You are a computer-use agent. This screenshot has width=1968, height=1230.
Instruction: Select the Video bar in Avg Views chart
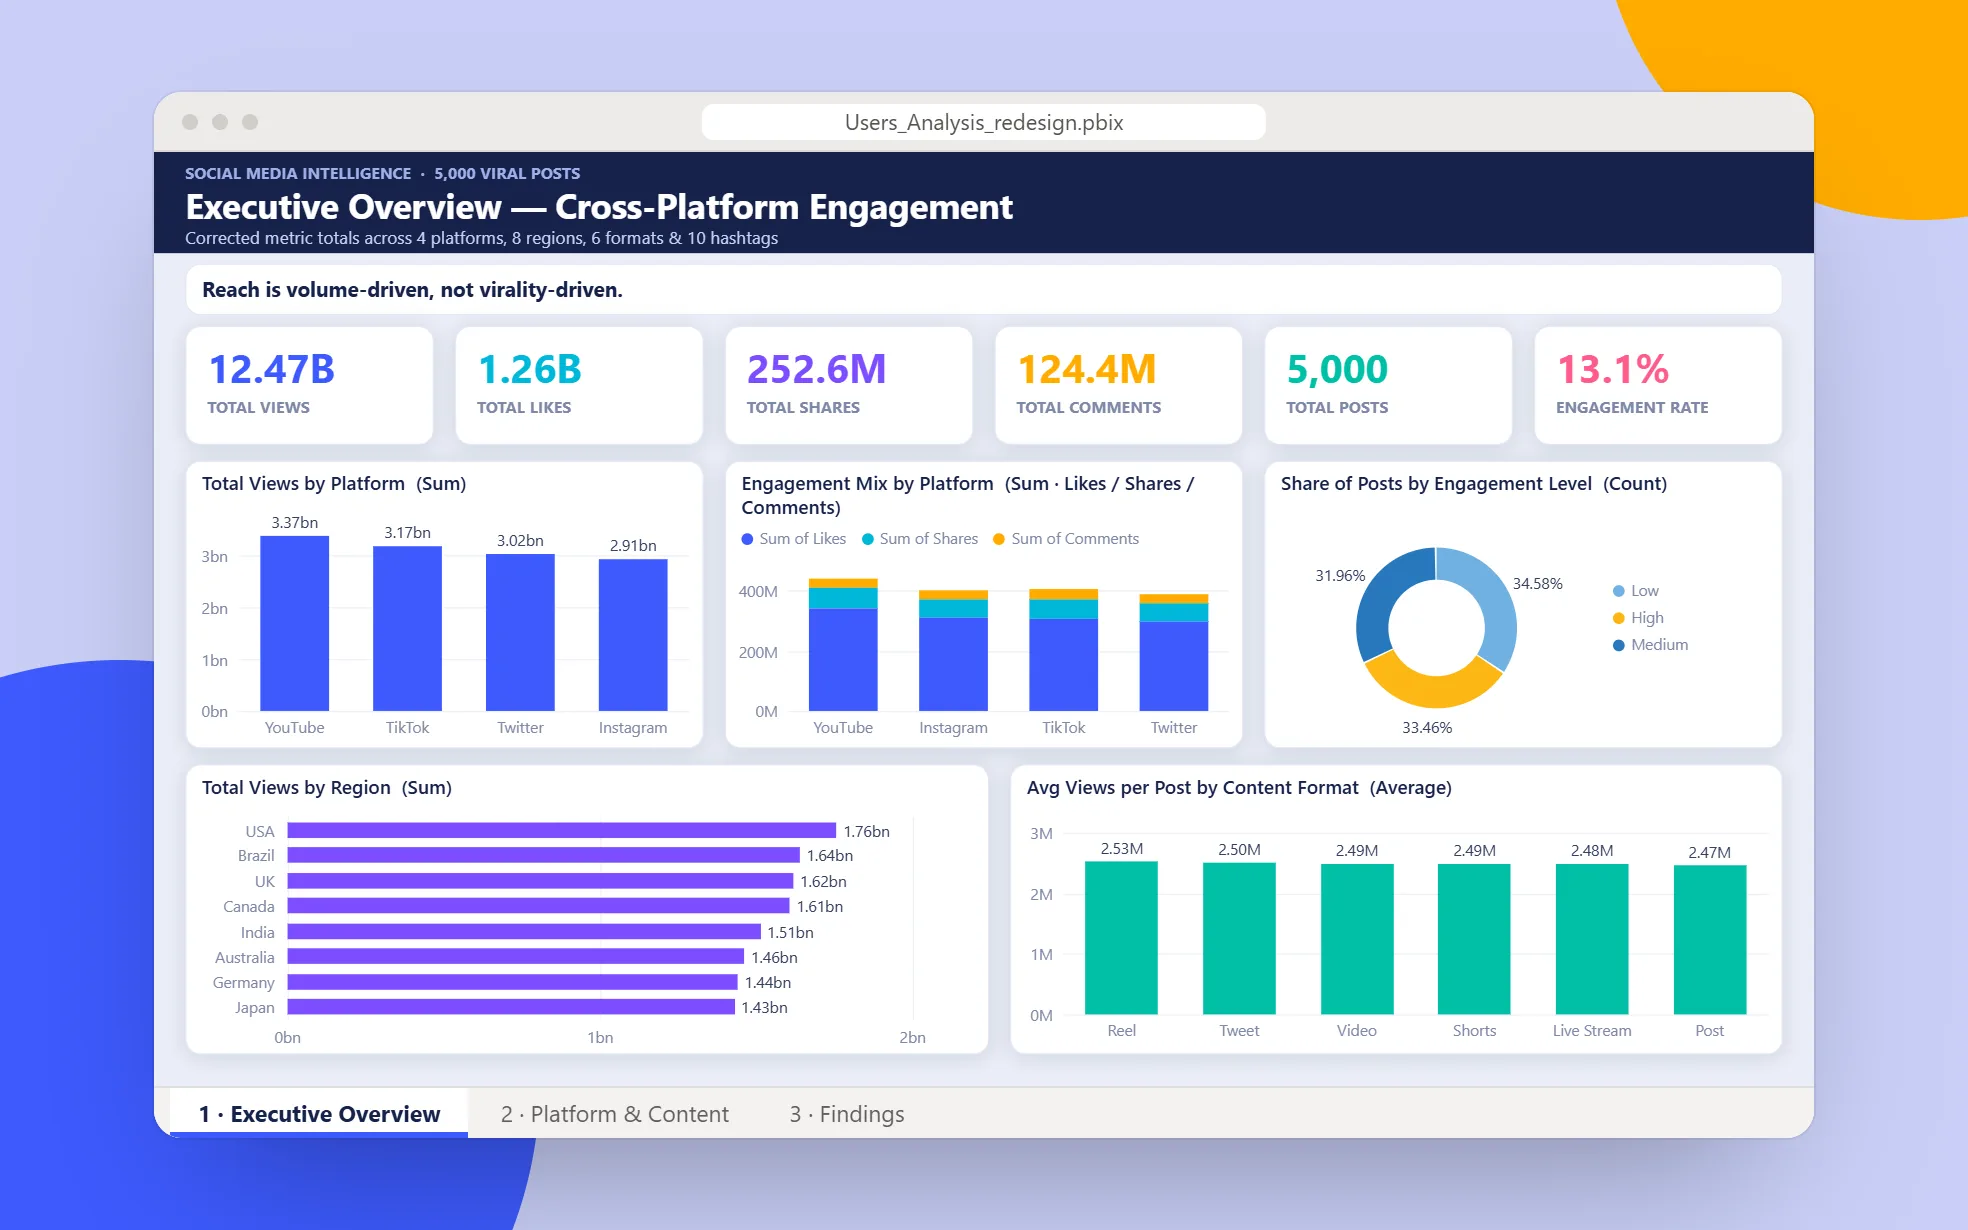pos(1357,939)
